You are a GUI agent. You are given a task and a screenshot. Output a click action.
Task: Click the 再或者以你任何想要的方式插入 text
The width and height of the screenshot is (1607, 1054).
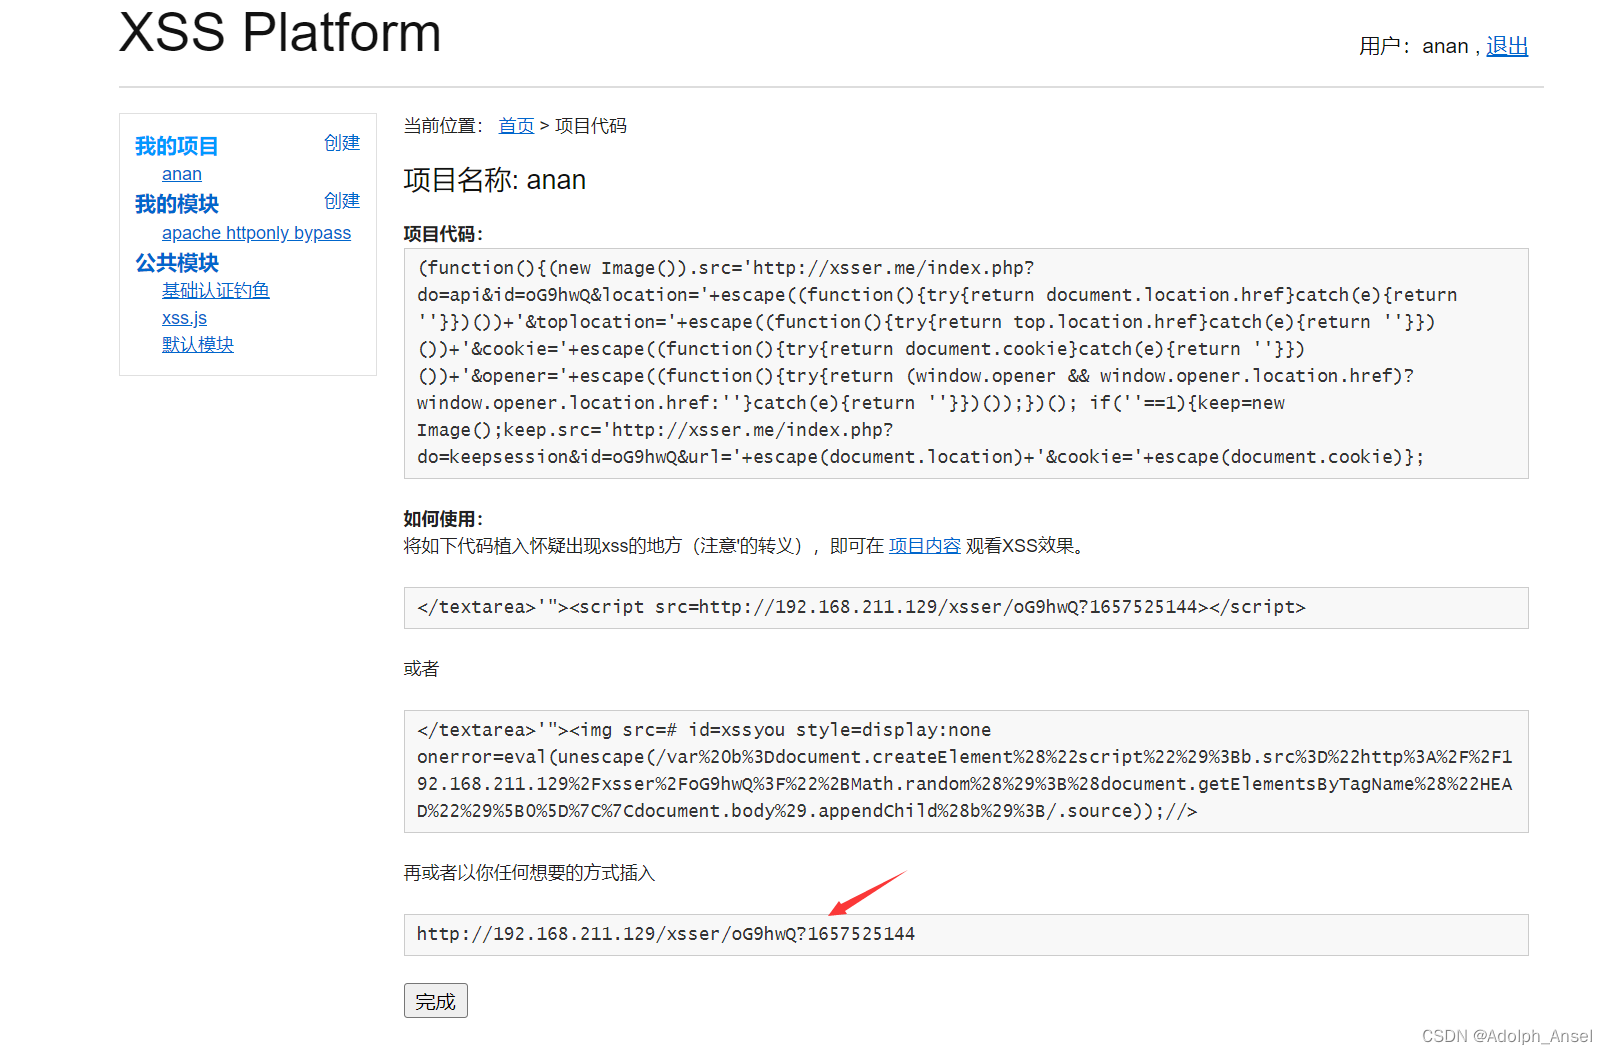(x=529, y=873)
